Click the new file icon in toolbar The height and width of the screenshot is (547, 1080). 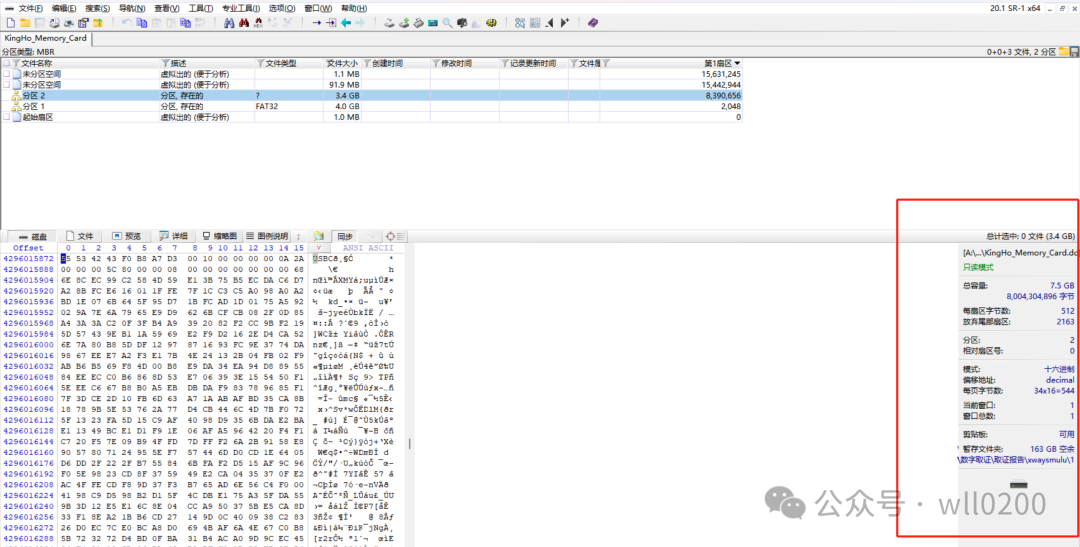coord(9,22)
